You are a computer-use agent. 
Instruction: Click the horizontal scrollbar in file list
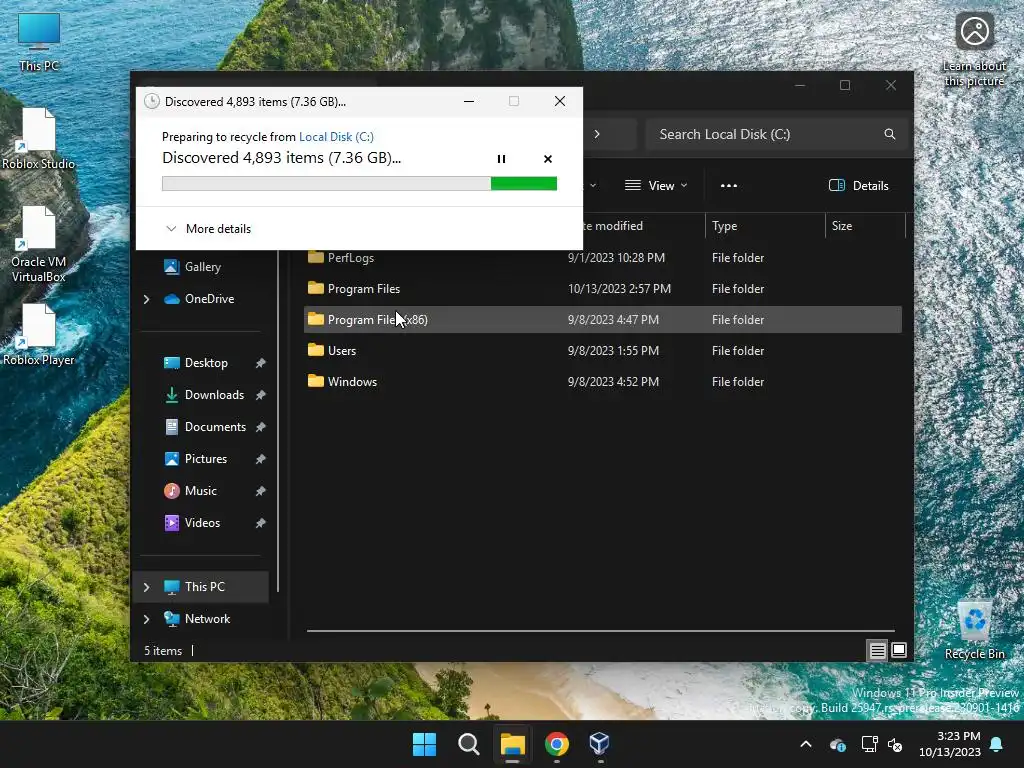point(601,631)
